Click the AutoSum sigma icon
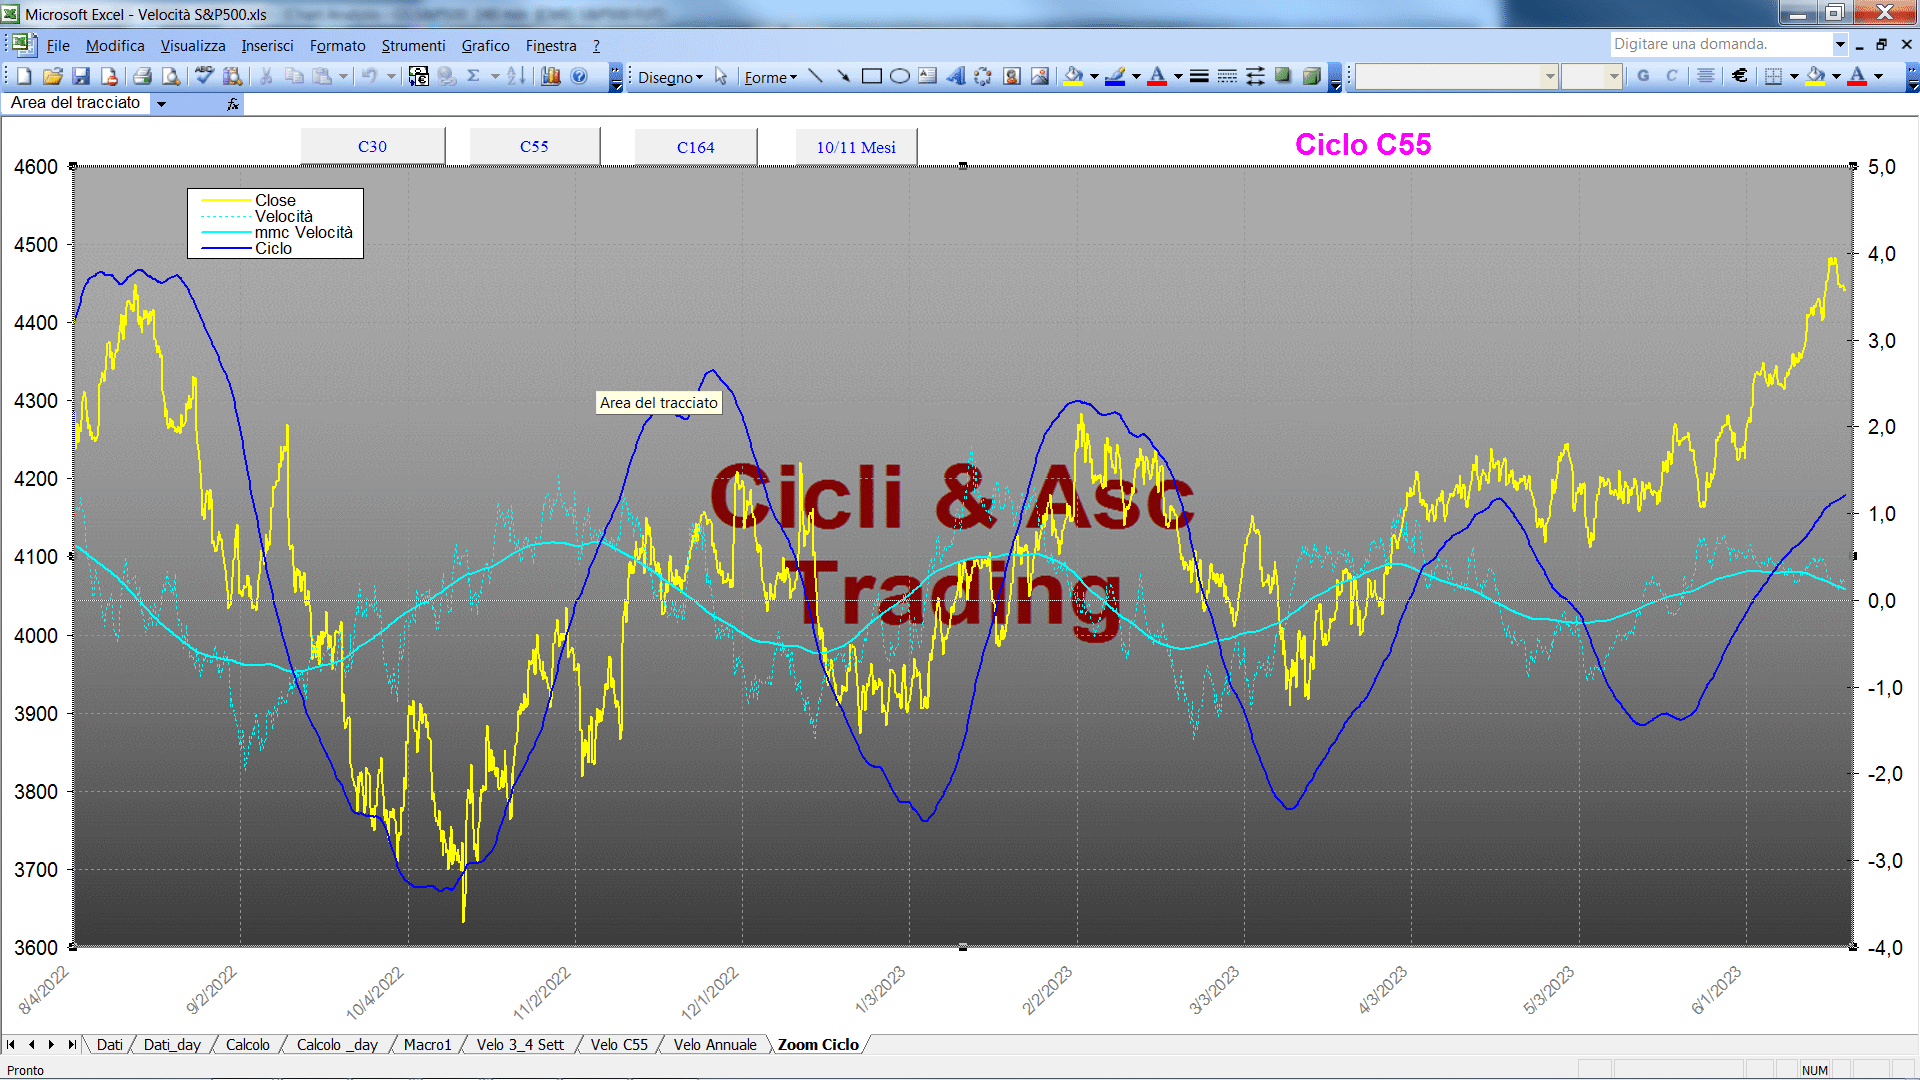 (474, 76)
